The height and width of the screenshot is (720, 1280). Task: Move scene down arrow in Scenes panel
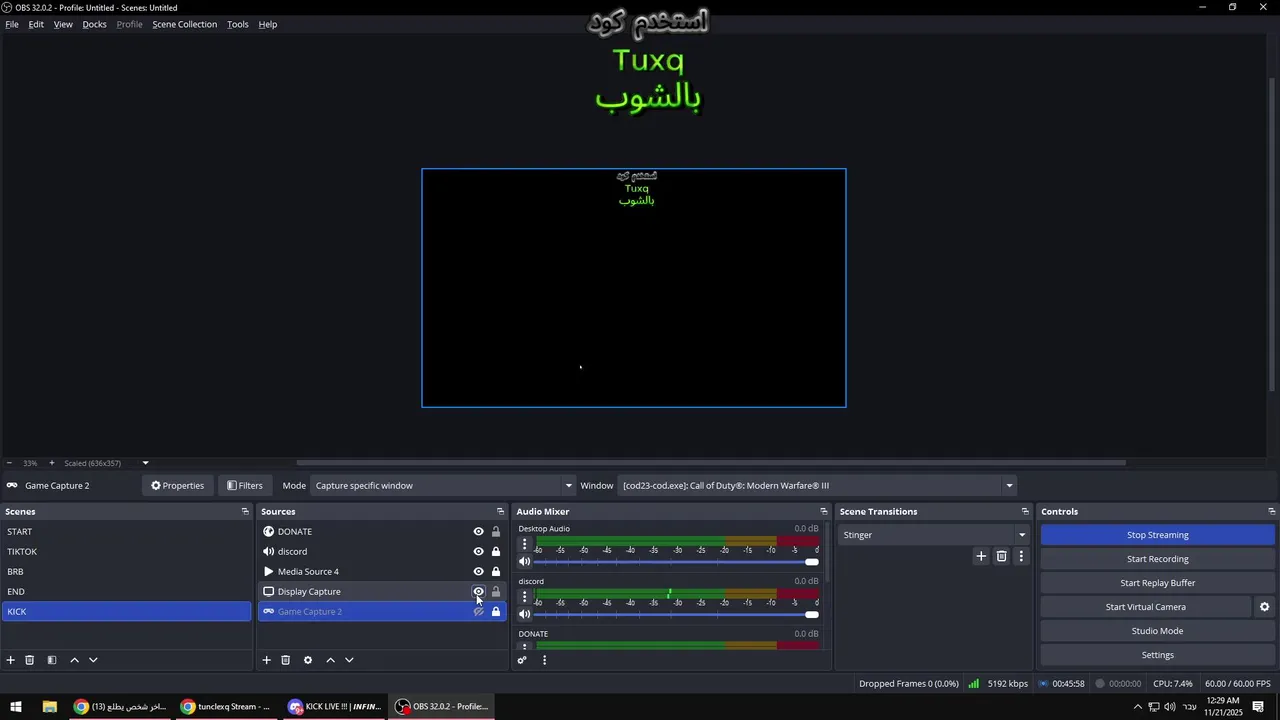[93, 660]
